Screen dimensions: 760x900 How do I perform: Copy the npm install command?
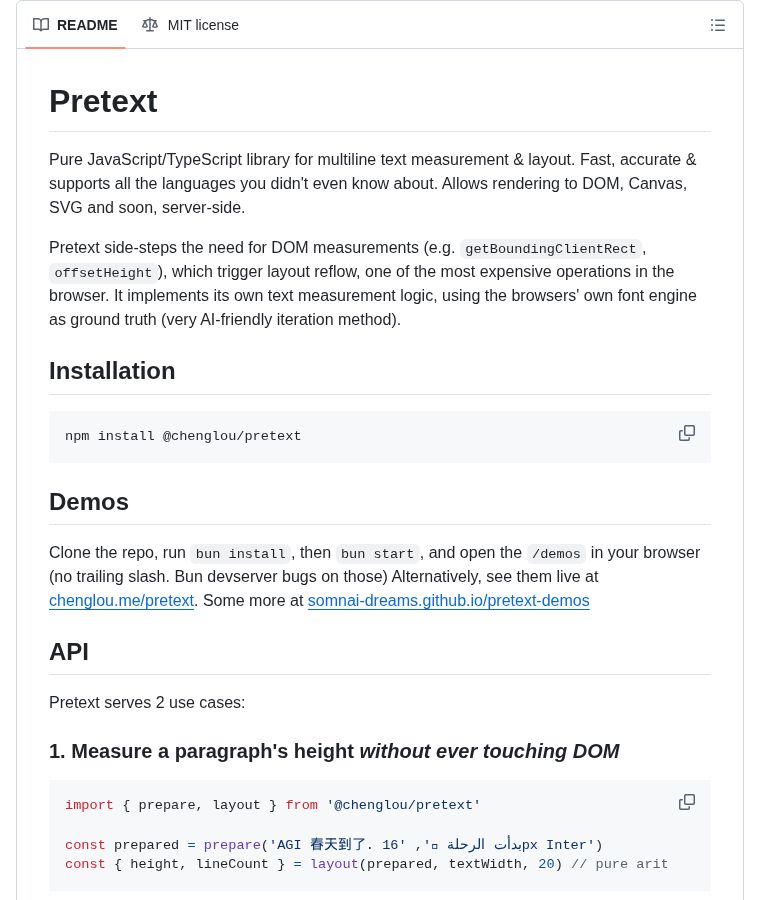pyautogui.click(x=687, y=433)
